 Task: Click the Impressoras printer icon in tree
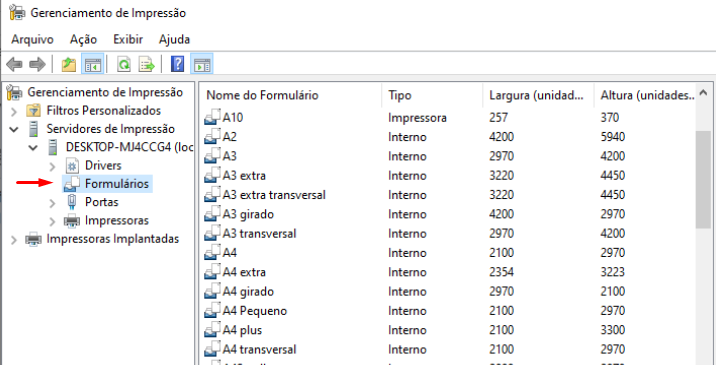(x=72, y=221)
